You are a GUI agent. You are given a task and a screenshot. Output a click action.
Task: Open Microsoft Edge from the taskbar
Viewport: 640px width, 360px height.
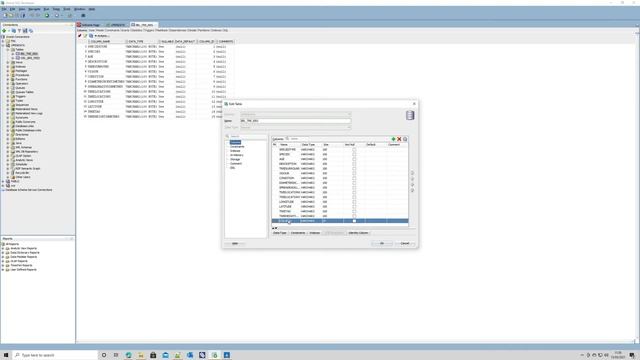(x=129, y=355)
